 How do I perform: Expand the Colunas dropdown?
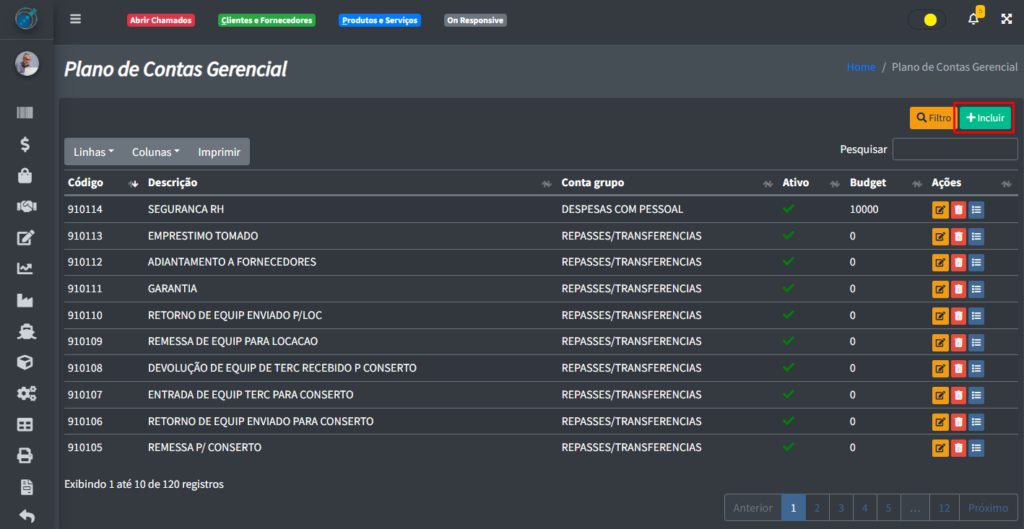[155, 152]
